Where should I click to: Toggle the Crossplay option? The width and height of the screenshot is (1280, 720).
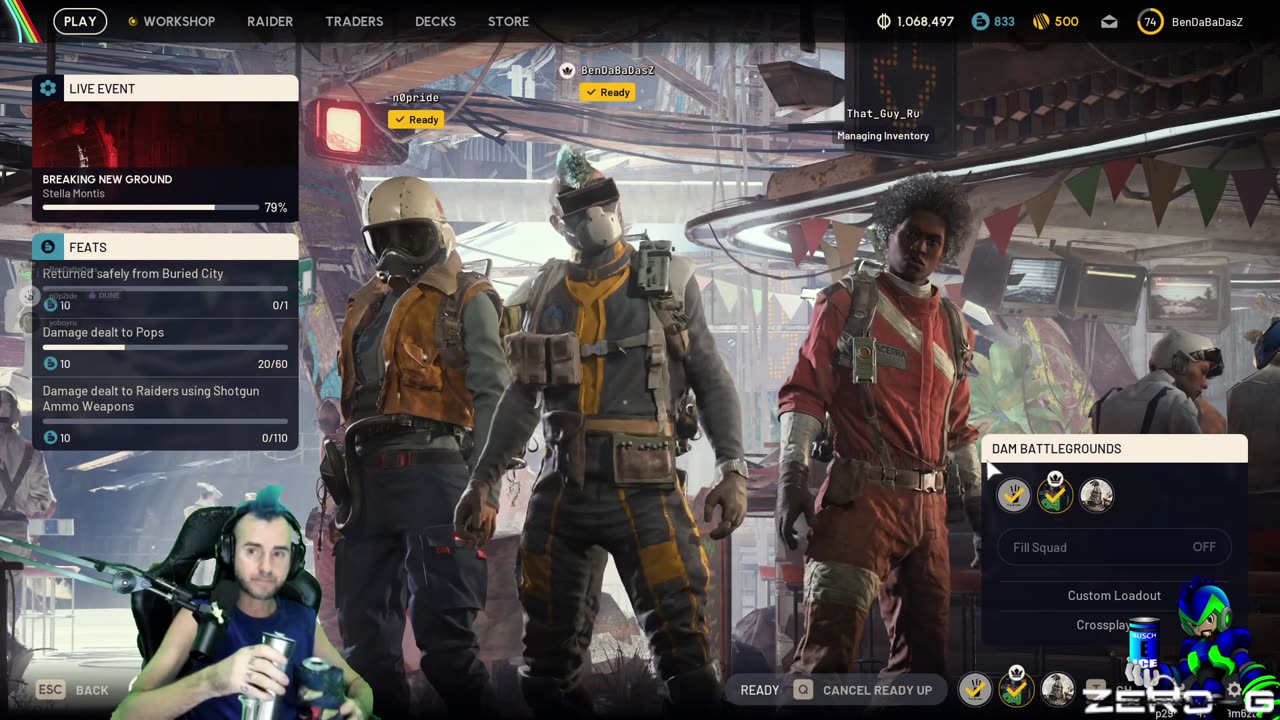1103,625
